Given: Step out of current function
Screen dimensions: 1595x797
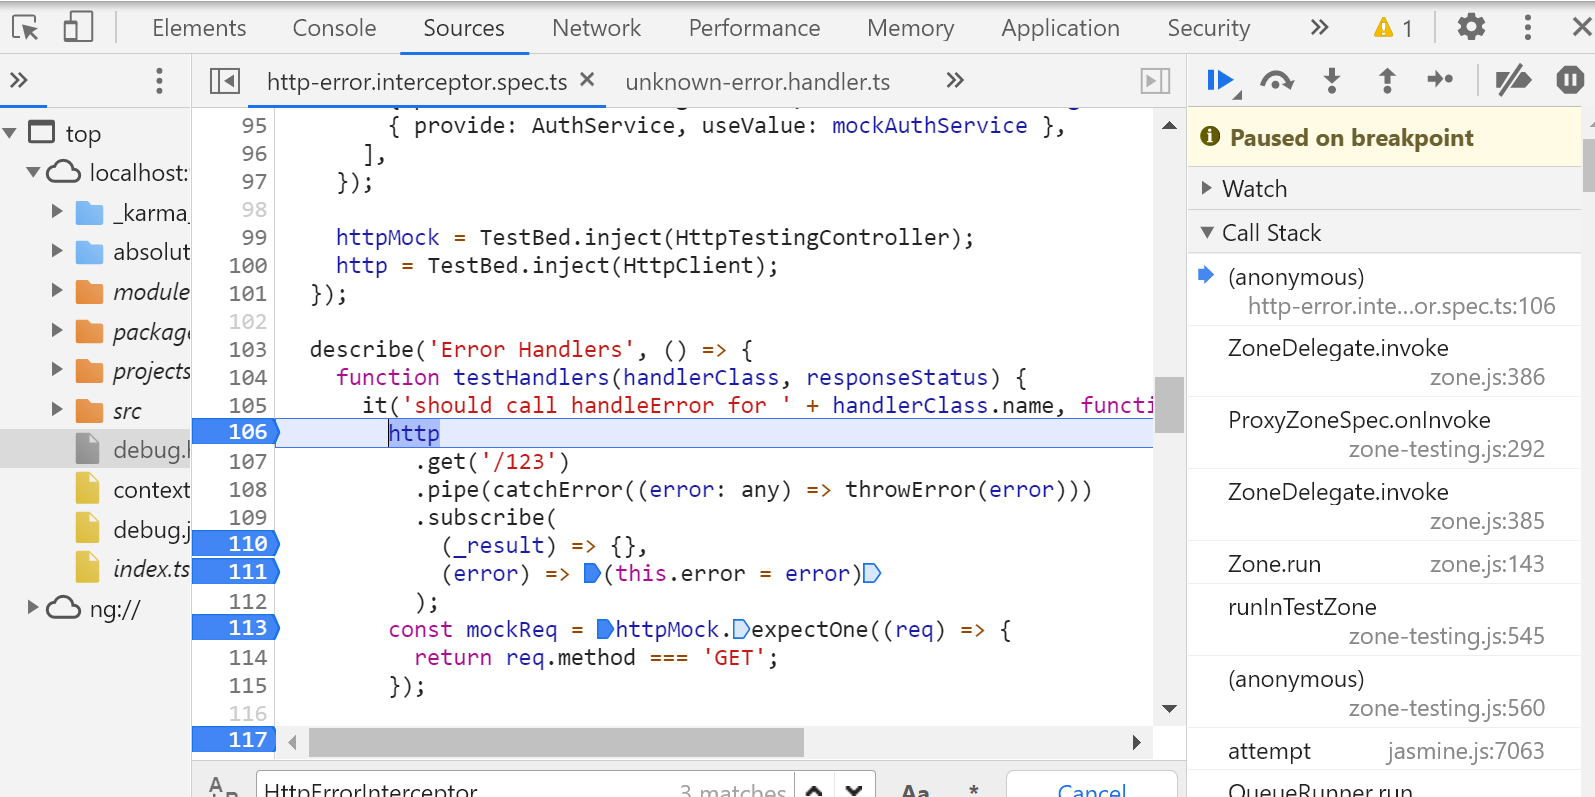Looking at the screenshot, I should pos(1387,80).
